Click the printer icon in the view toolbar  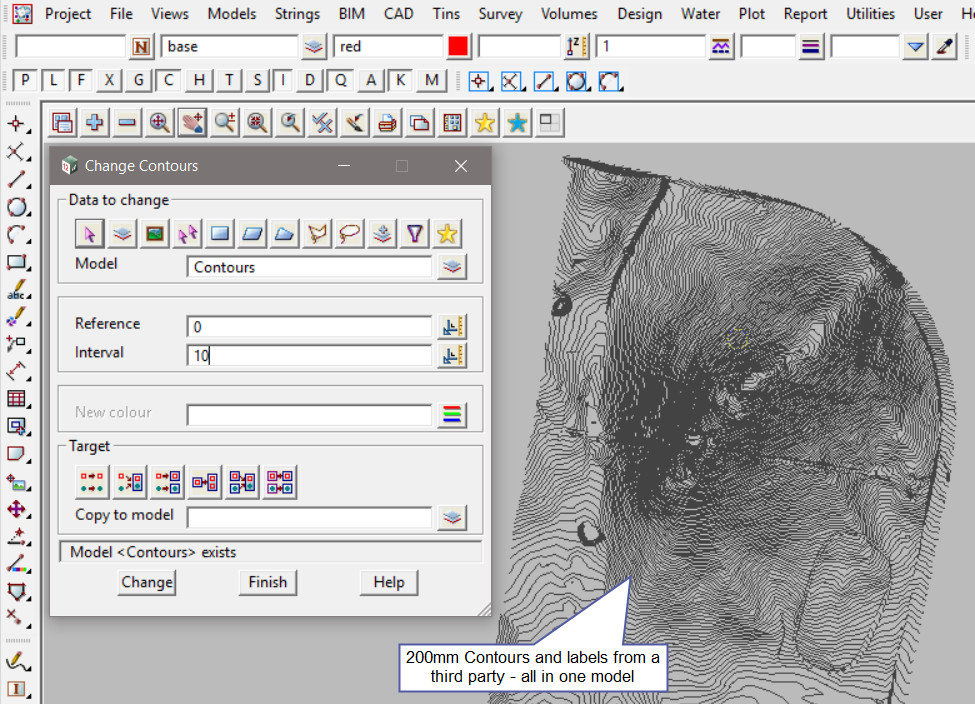(387, 122)
